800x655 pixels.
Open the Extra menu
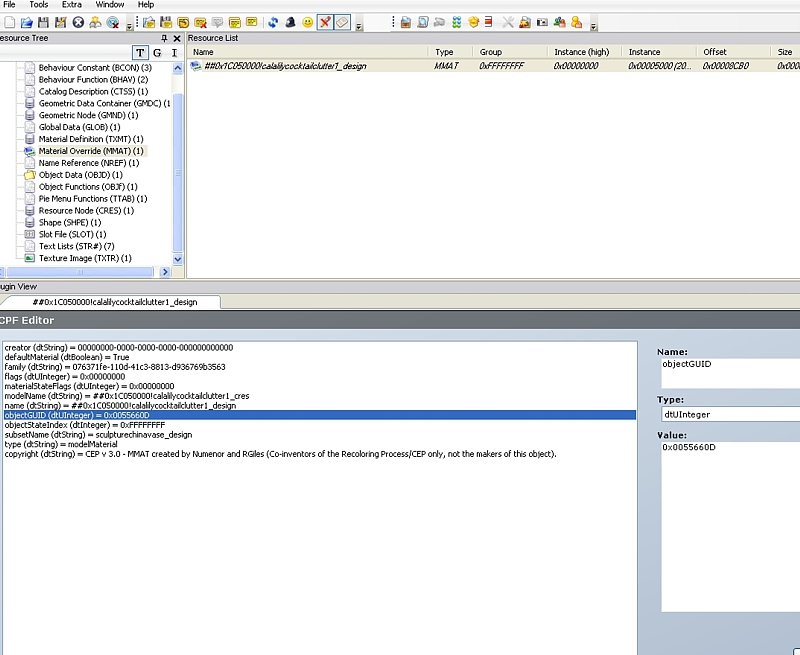point(71,5)
